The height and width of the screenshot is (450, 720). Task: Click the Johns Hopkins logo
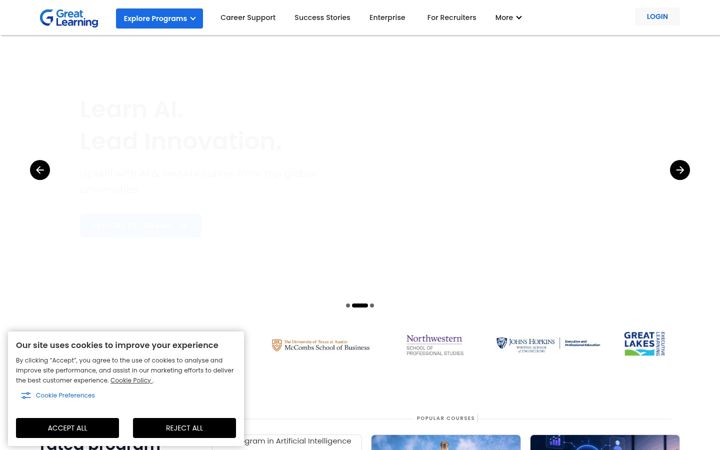(548, 344)
